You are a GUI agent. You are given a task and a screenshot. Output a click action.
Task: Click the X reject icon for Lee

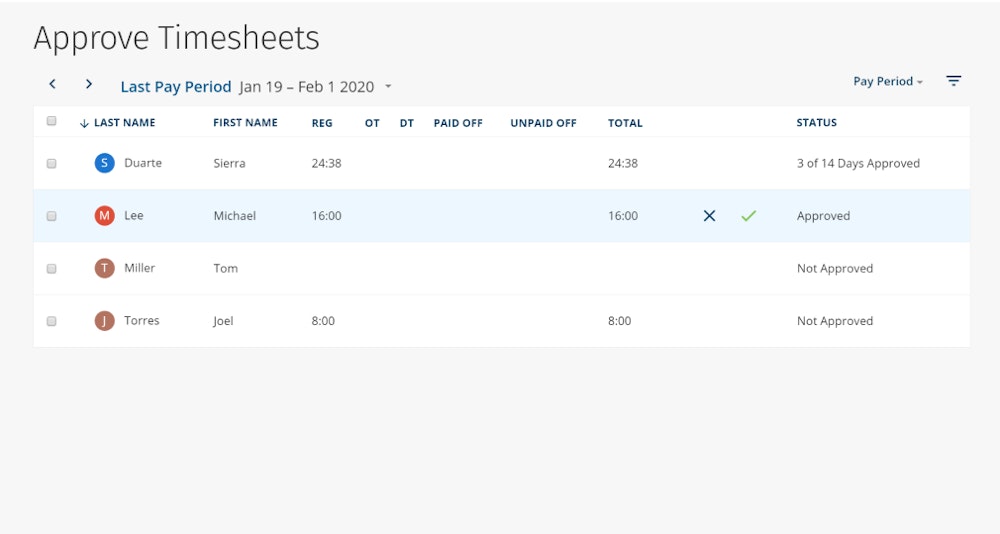(709, 216)
